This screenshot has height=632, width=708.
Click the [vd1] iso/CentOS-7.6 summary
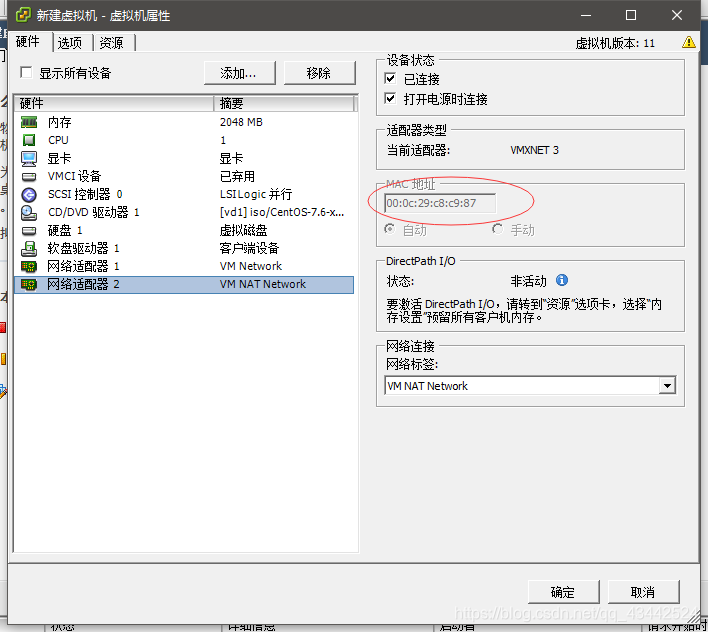point(282,213)
